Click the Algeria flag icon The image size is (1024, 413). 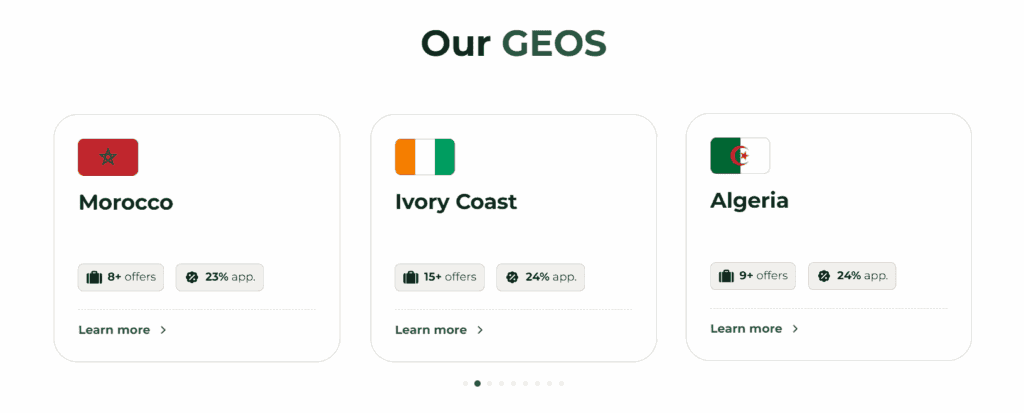(740, 155)
